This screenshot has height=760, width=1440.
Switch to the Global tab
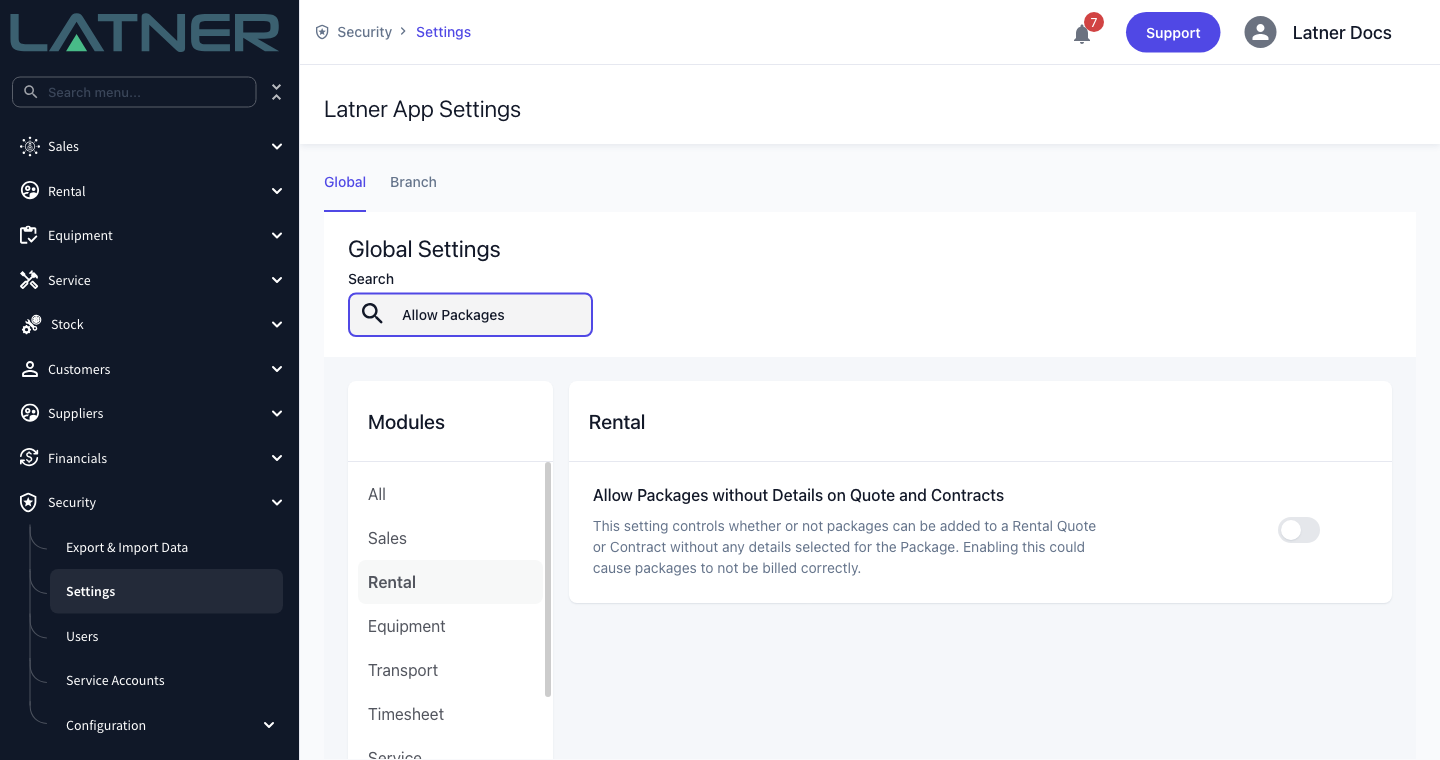pyautogui.click(x=345, y=182)
